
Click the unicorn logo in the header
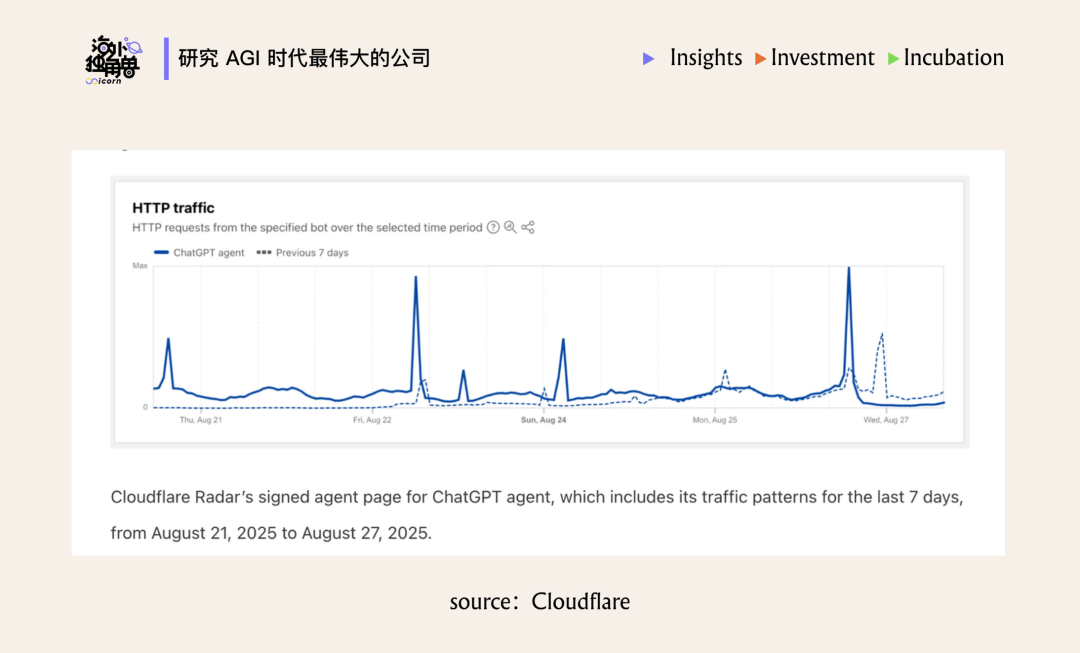113,60
